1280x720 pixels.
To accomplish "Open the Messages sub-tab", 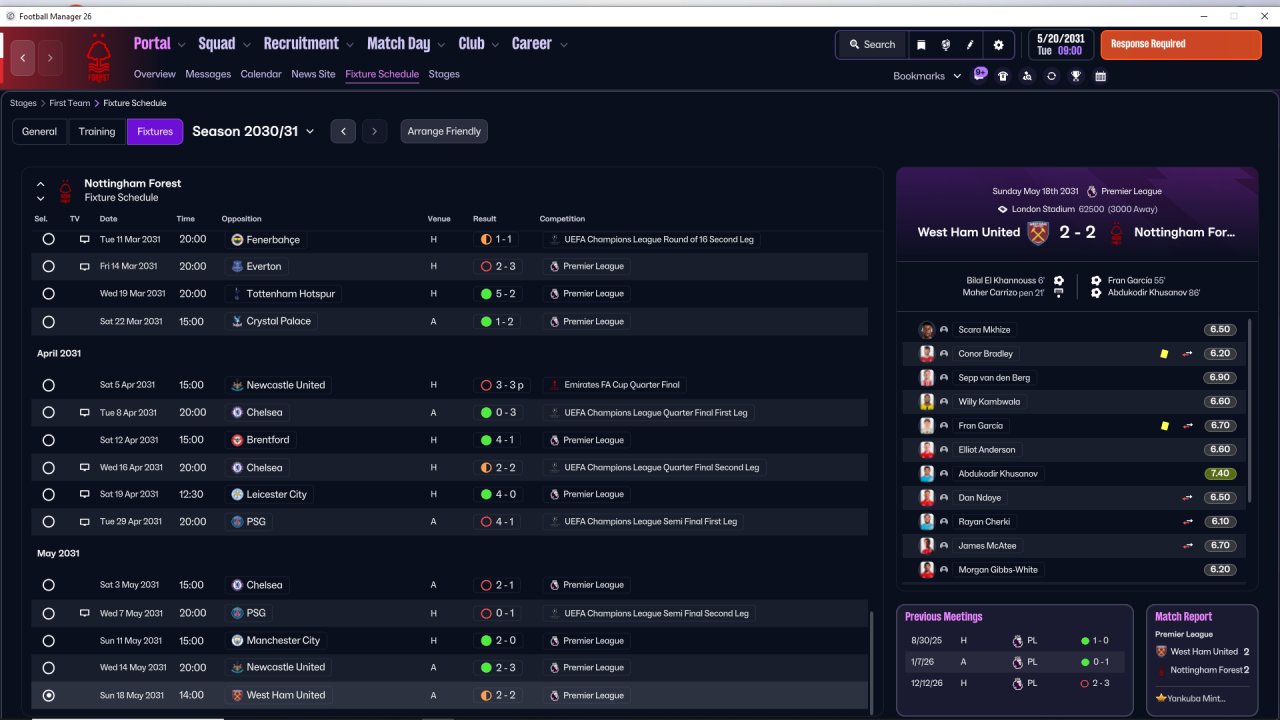I will [208, 74].
